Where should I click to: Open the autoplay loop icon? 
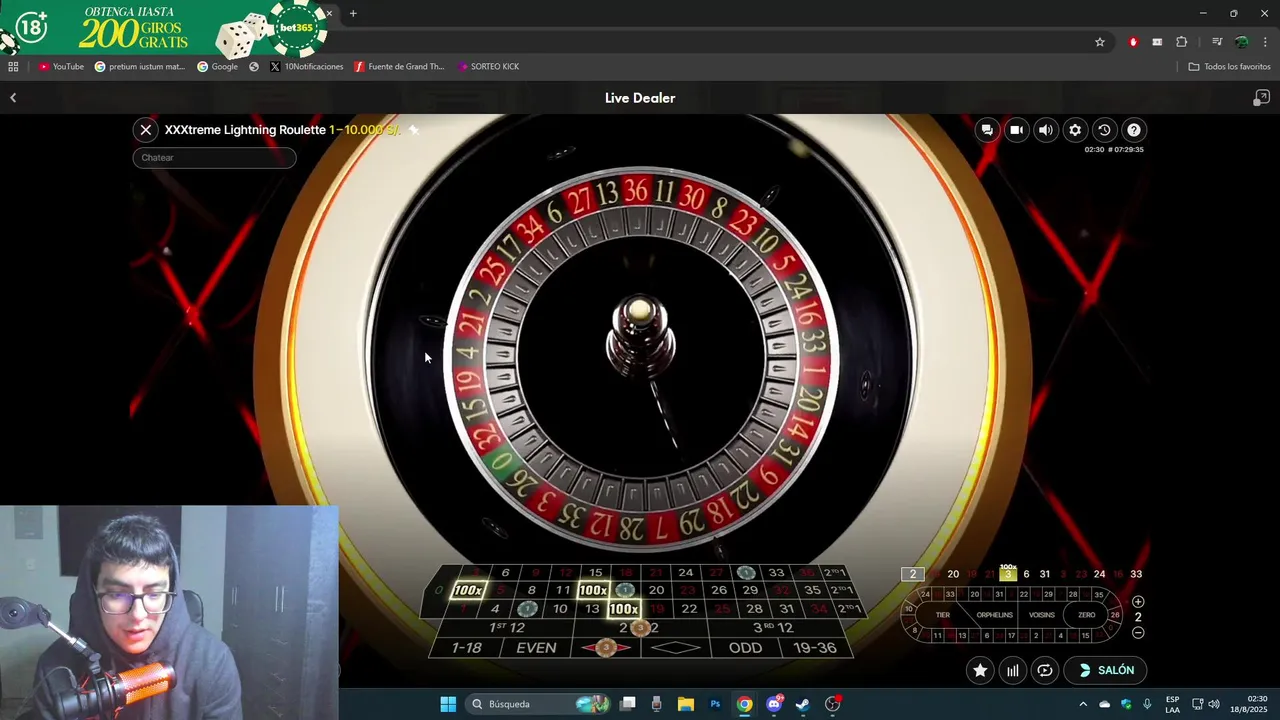[x=1045, y=670]
